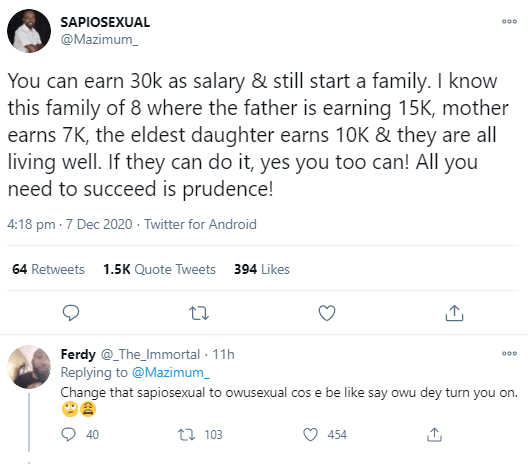Like Ferdy's reply showing 454 likes
Image resolution: width=528 pixels, height=465 pixels.
(x=310, y=434)
